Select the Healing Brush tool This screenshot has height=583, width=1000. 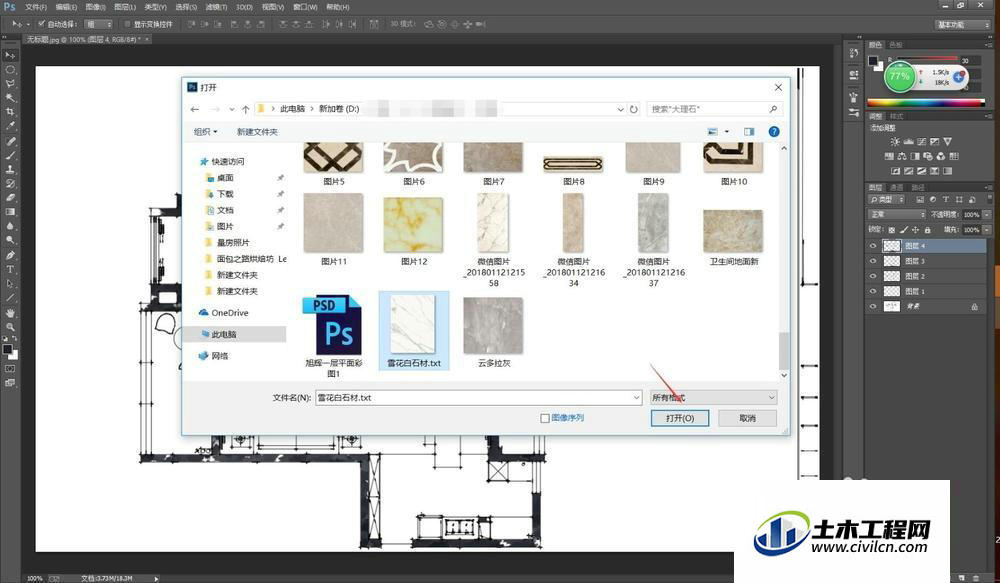[x=10, y=141]
